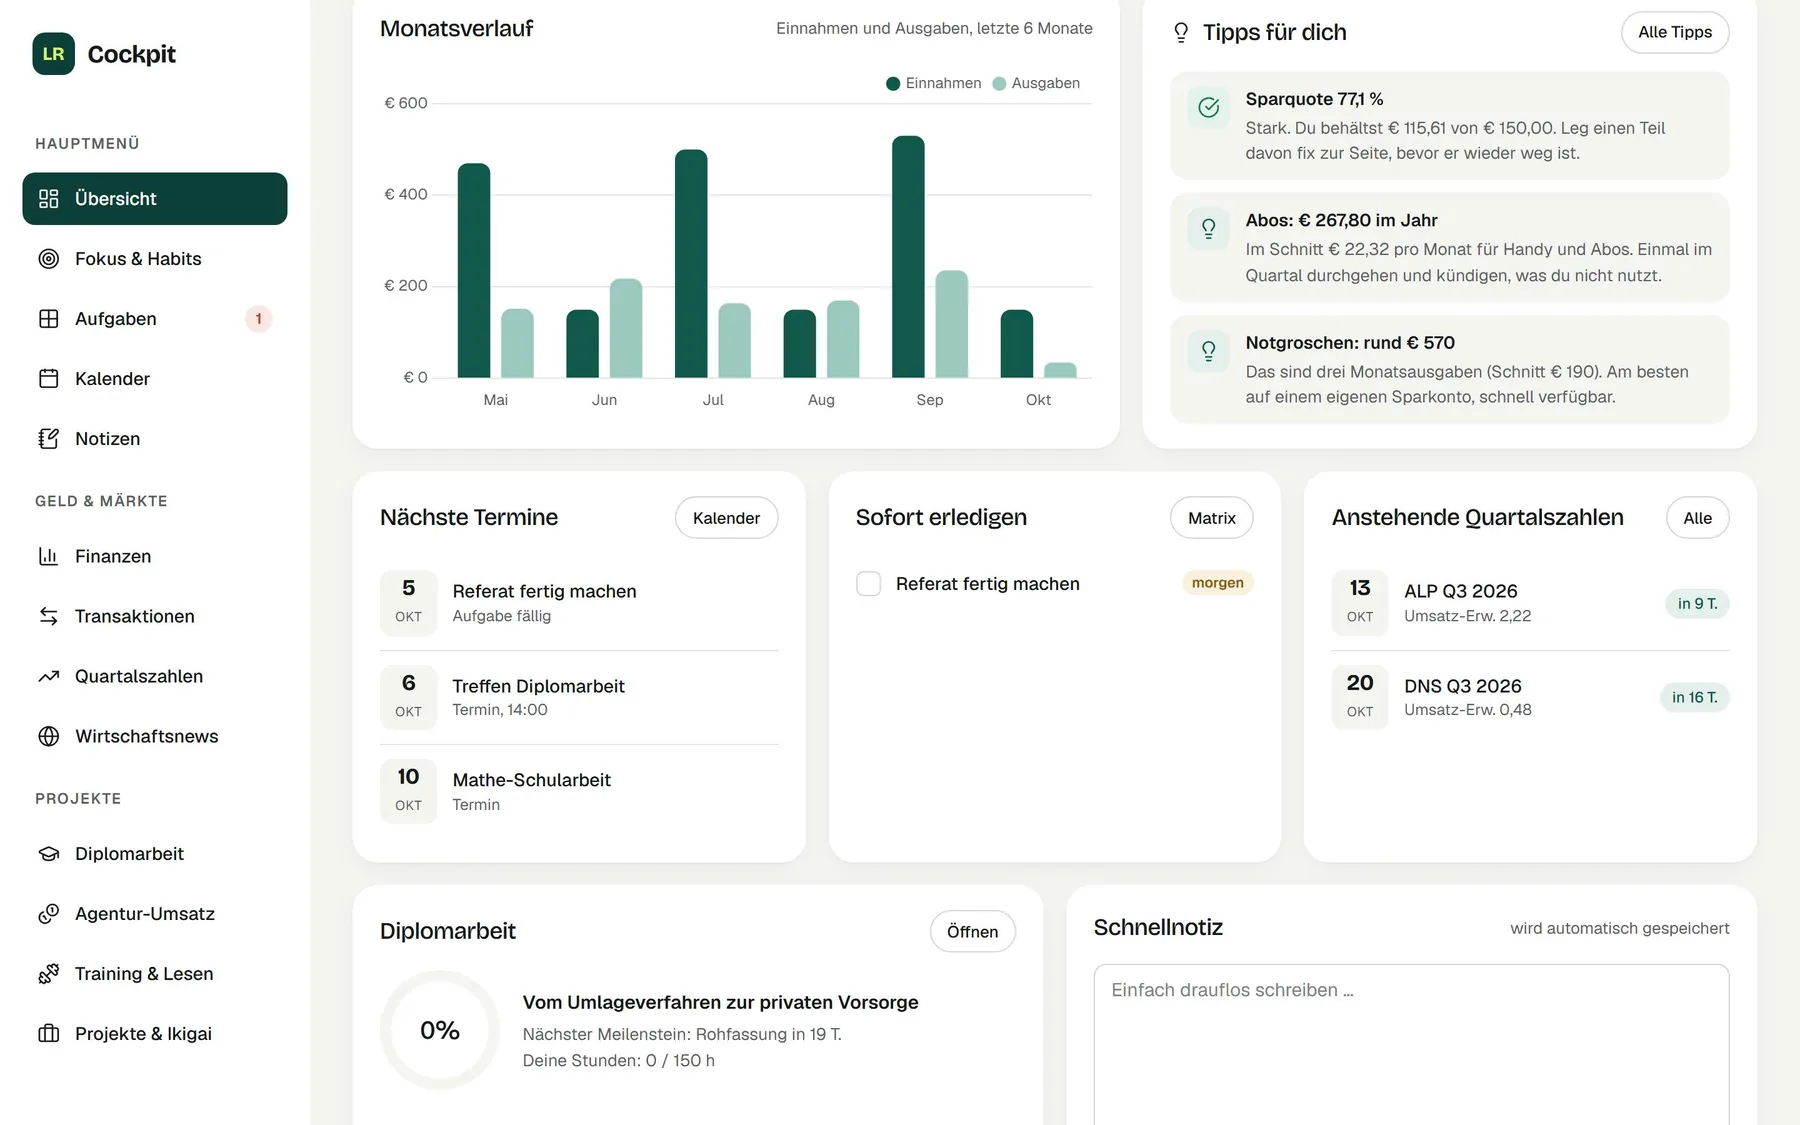Image resolution: width=1800 pixels, height=1125 pixels.
Task: Click the Alle Tipps button
Action: tap(1675, 32)
